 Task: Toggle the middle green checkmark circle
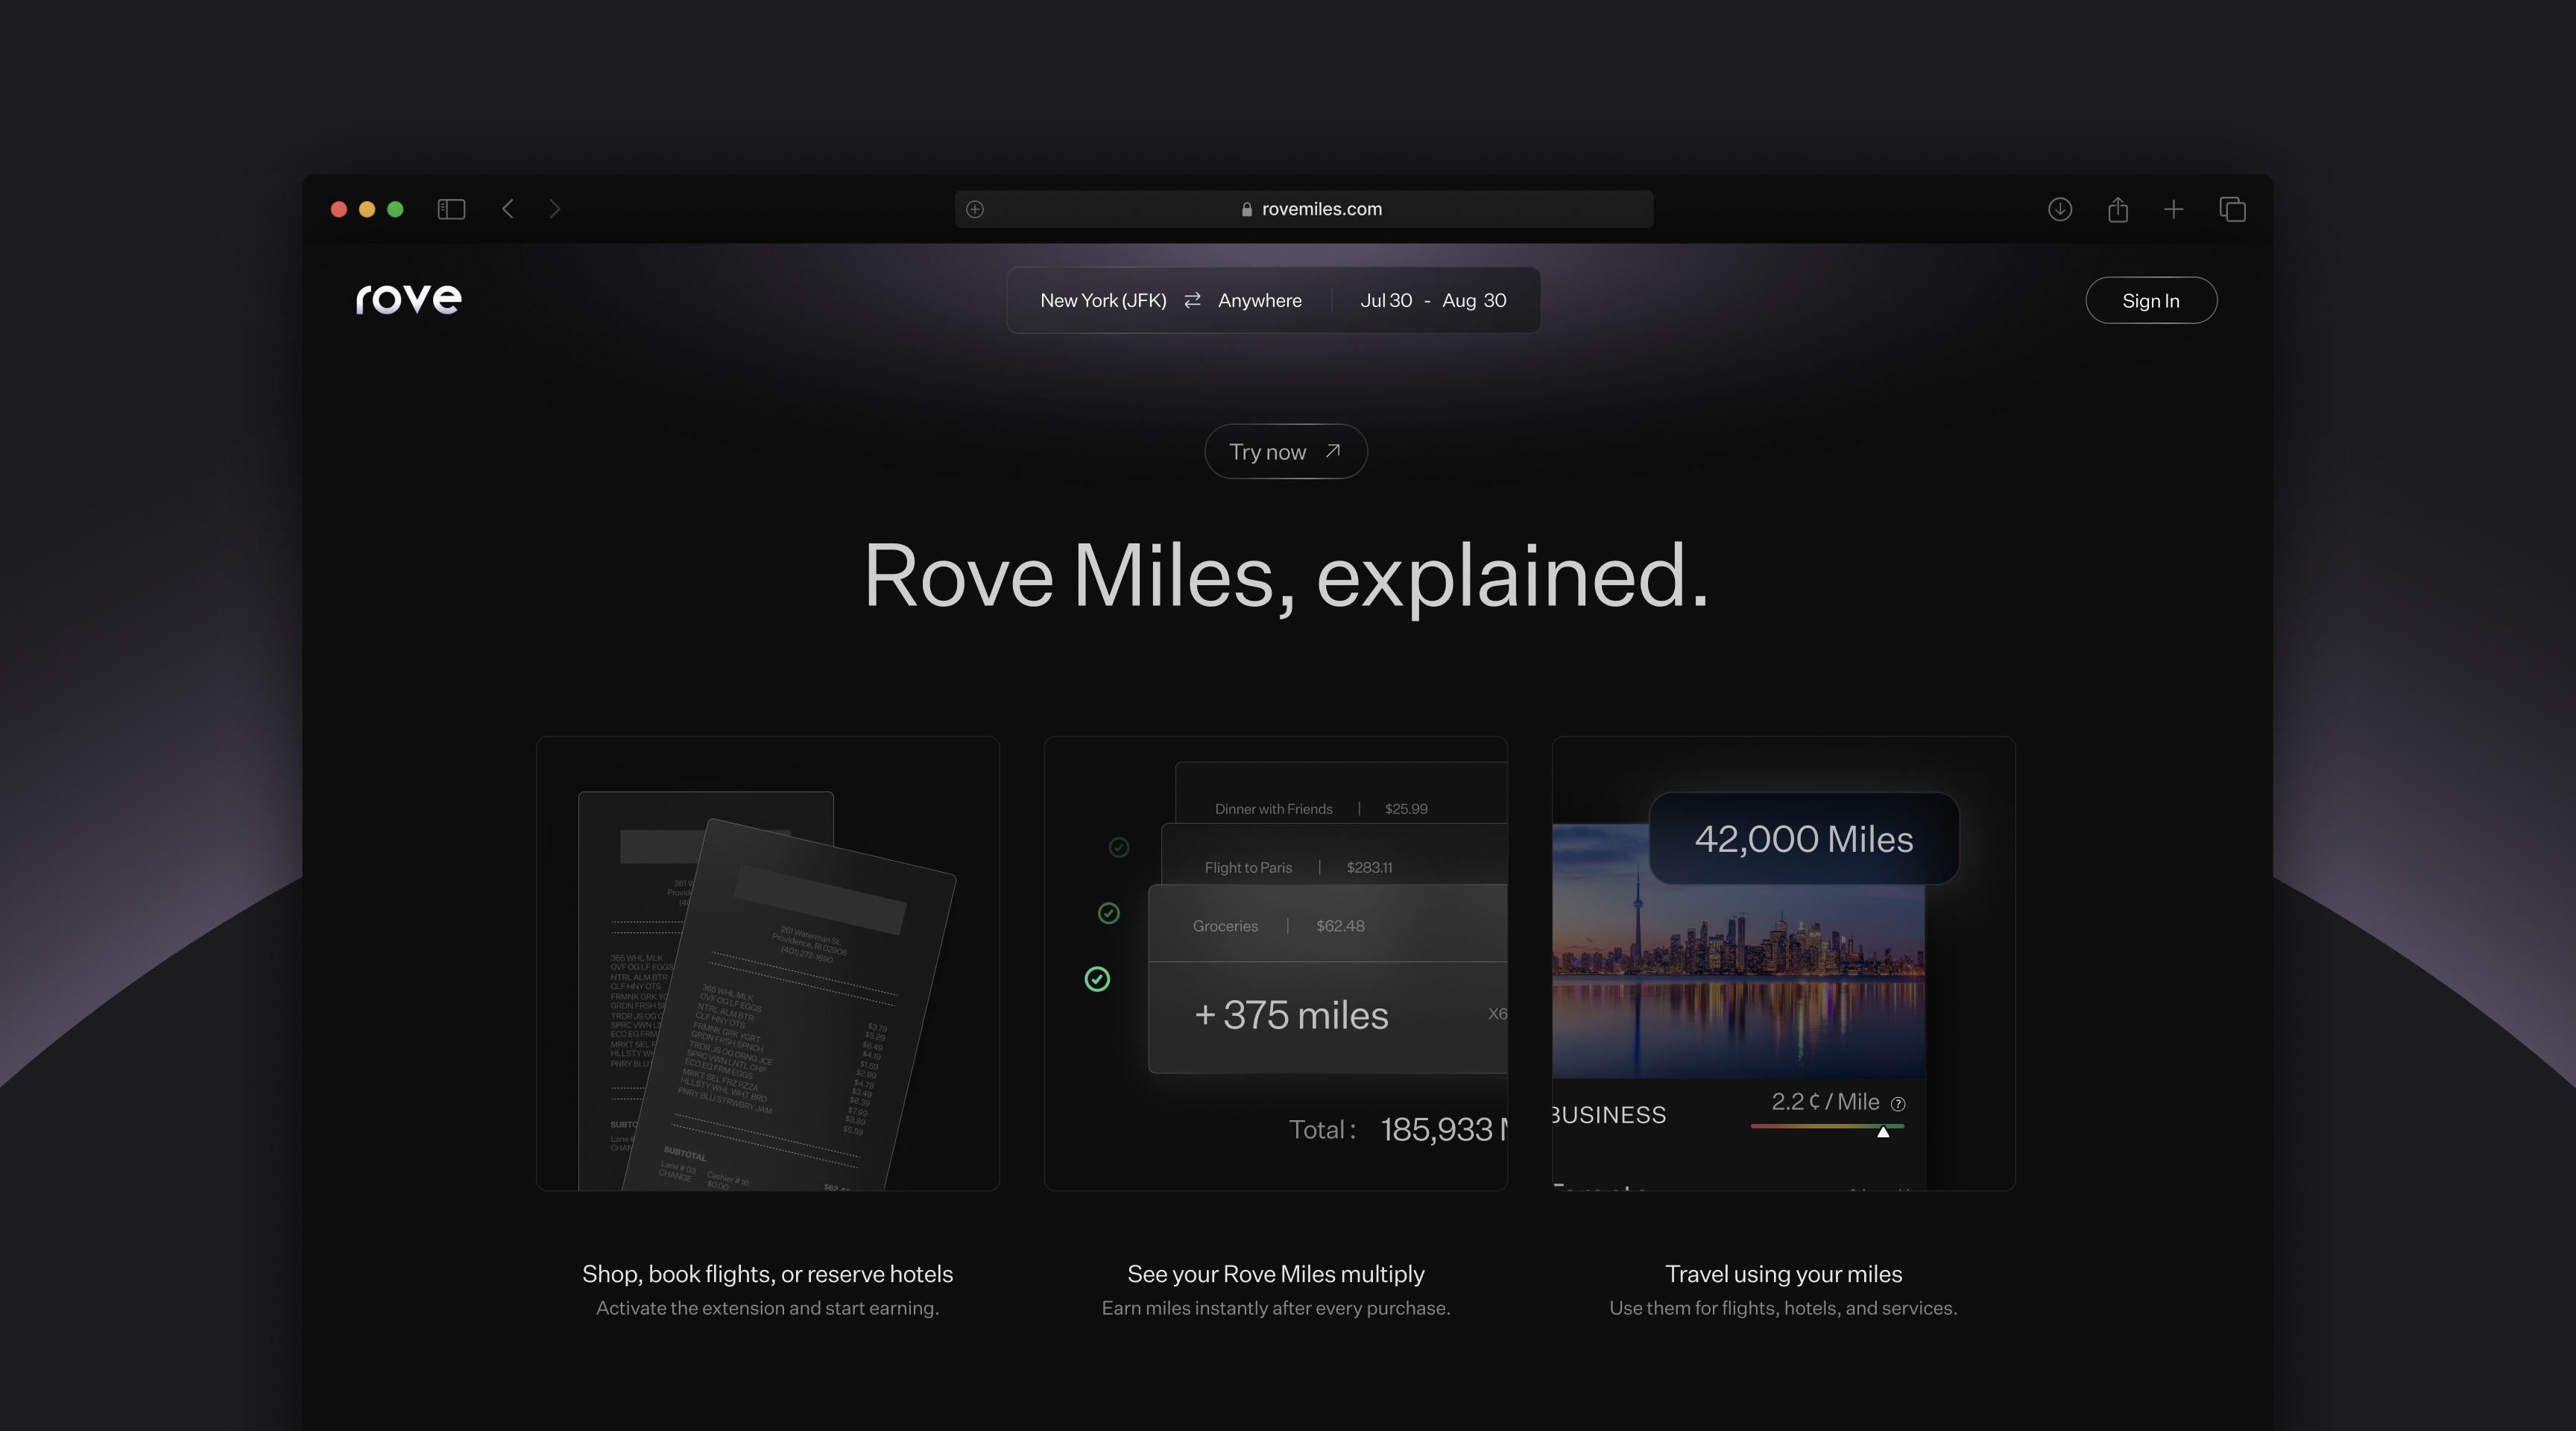pyautogui.click(x=1108, y=913)
